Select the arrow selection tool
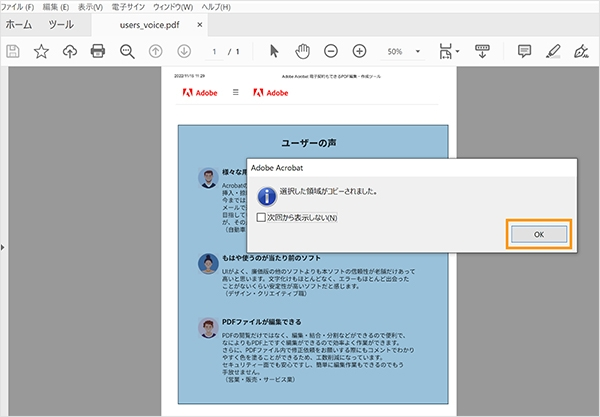The height and width of the screenshot is (417, 600). point(275,51)
